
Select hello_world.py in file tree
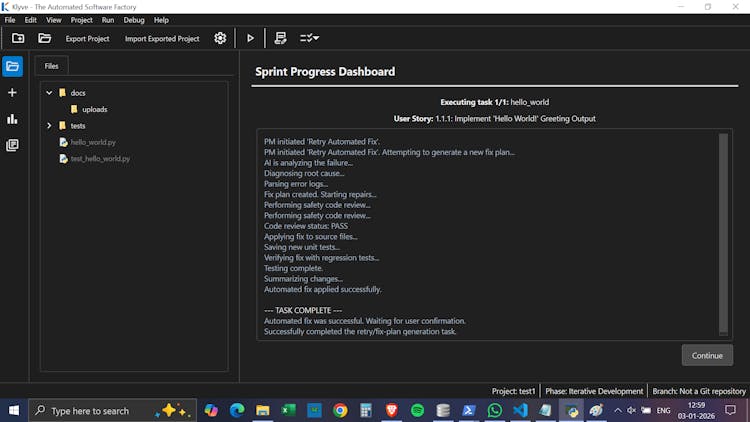93,142
